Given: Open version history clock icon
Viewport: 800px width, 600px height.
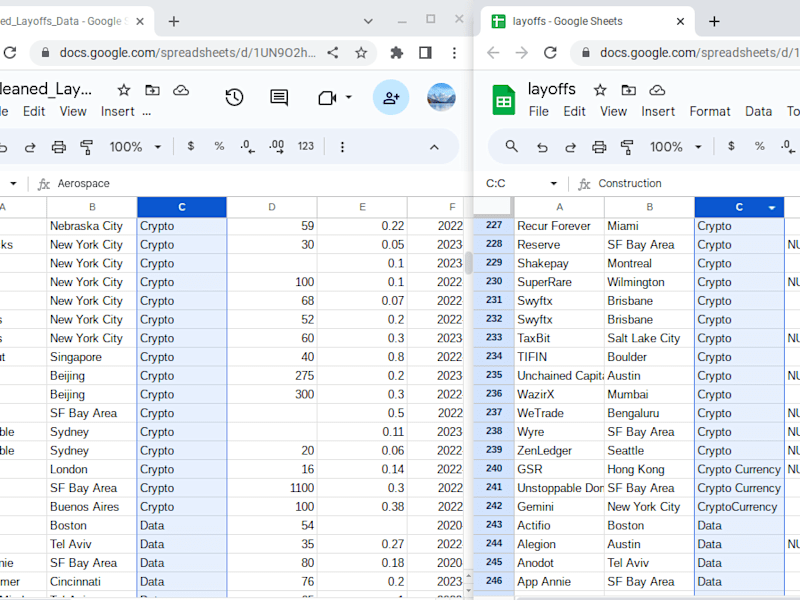Looking at the screenshot, I should pyautogui.click(x=234, y=97).
